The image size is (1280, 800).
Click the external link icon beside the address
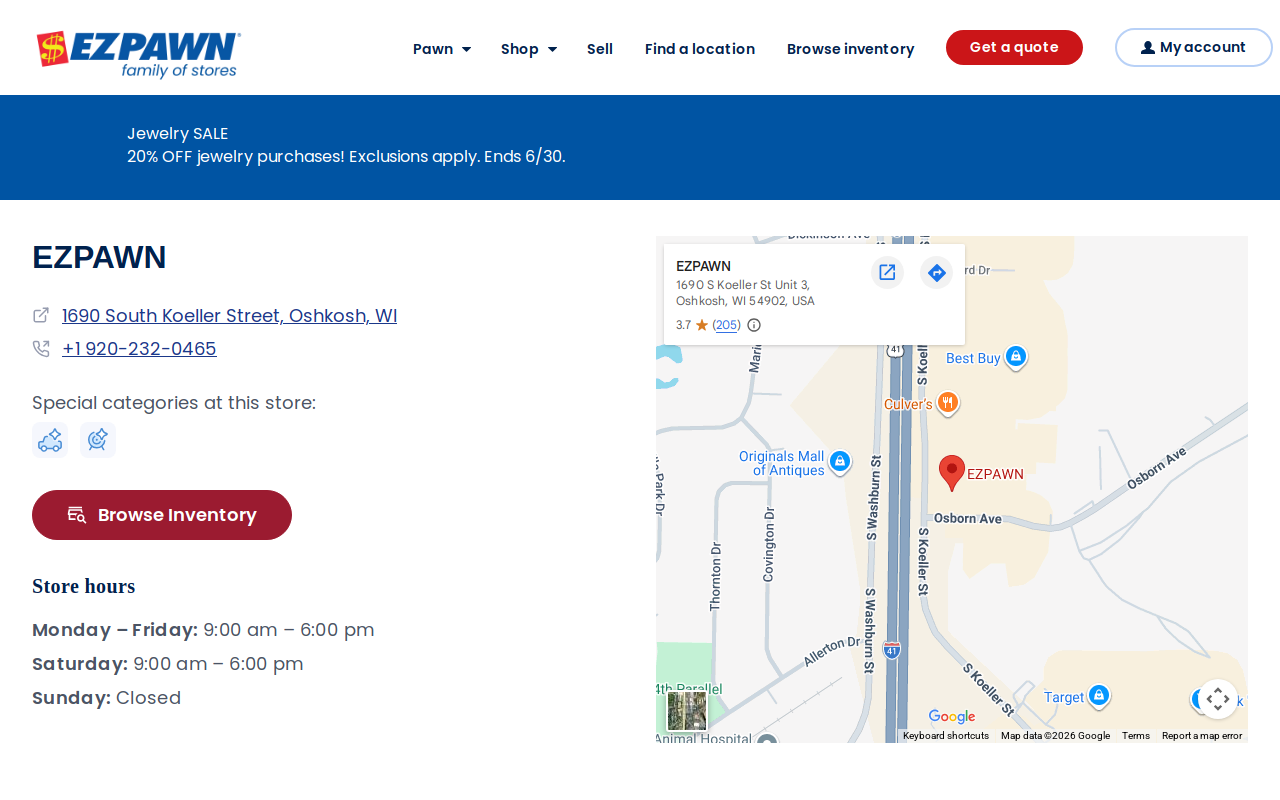(x=41, y=315)
